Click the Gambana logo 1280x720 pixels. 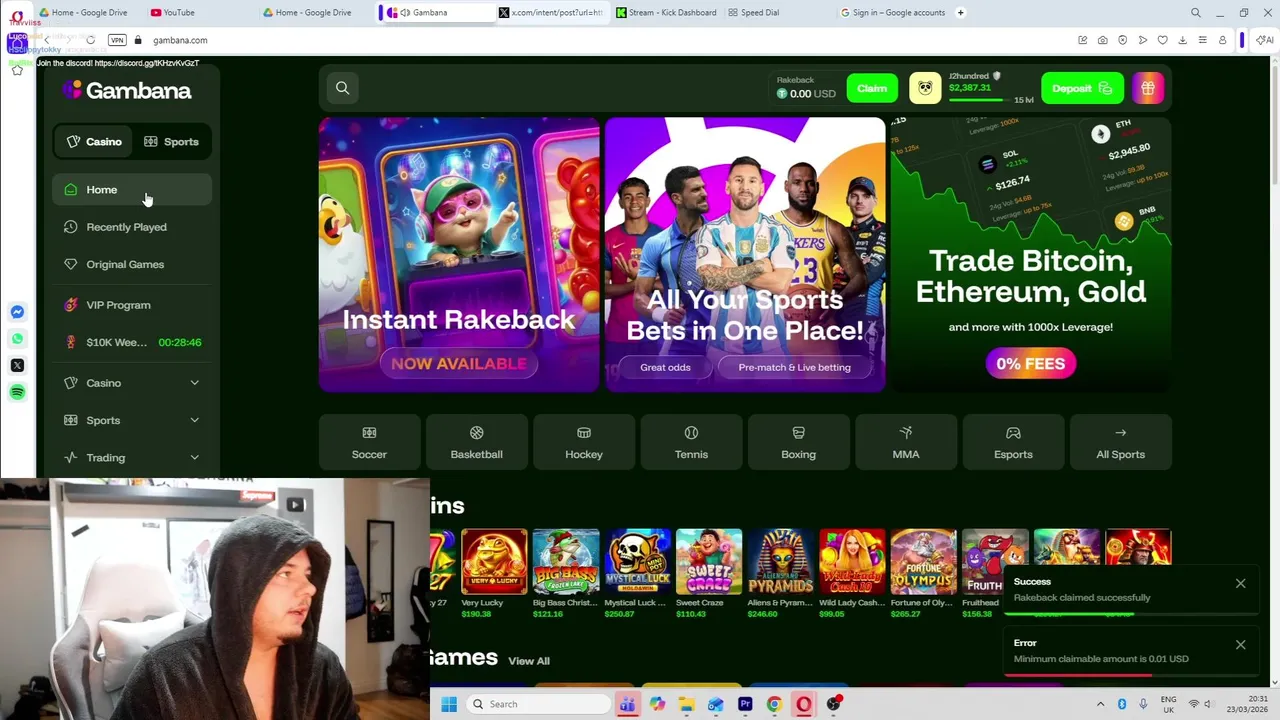tap(126, 90)
